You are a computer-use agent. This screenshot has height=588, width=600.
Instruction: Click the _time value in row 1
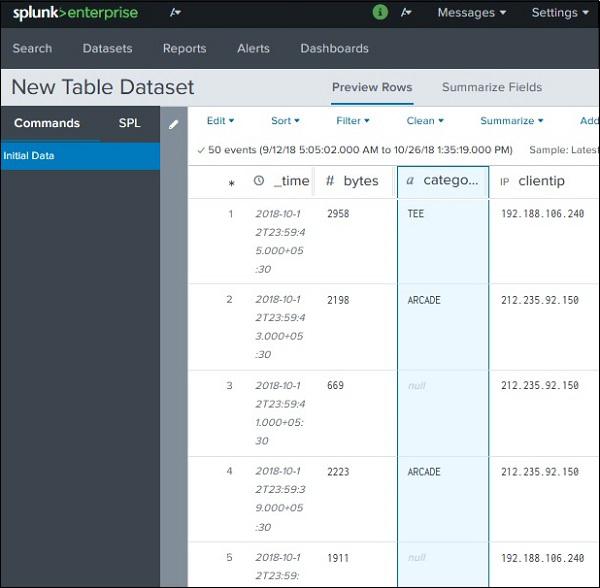click(x=280, y=241)
